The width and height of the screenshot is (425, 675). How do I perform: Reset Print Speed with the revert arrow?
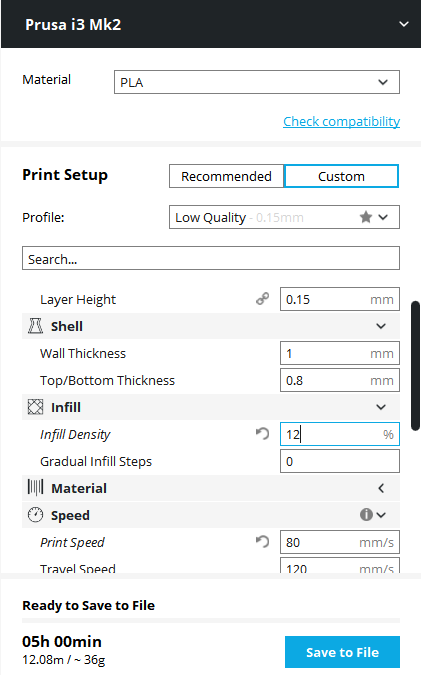click(262, 542)
